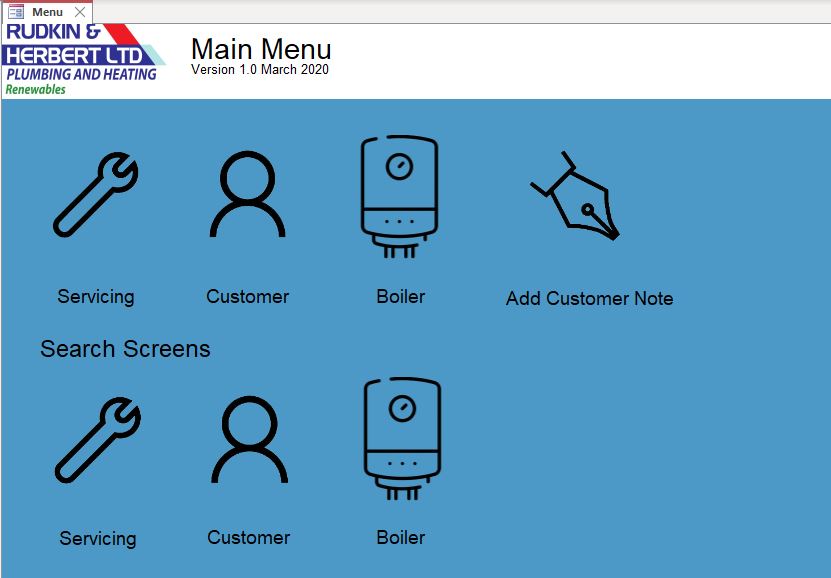This screenshot has height=578, width=831.
Task: Click the Boiler label below Search Screens
Action: [401, 538]
